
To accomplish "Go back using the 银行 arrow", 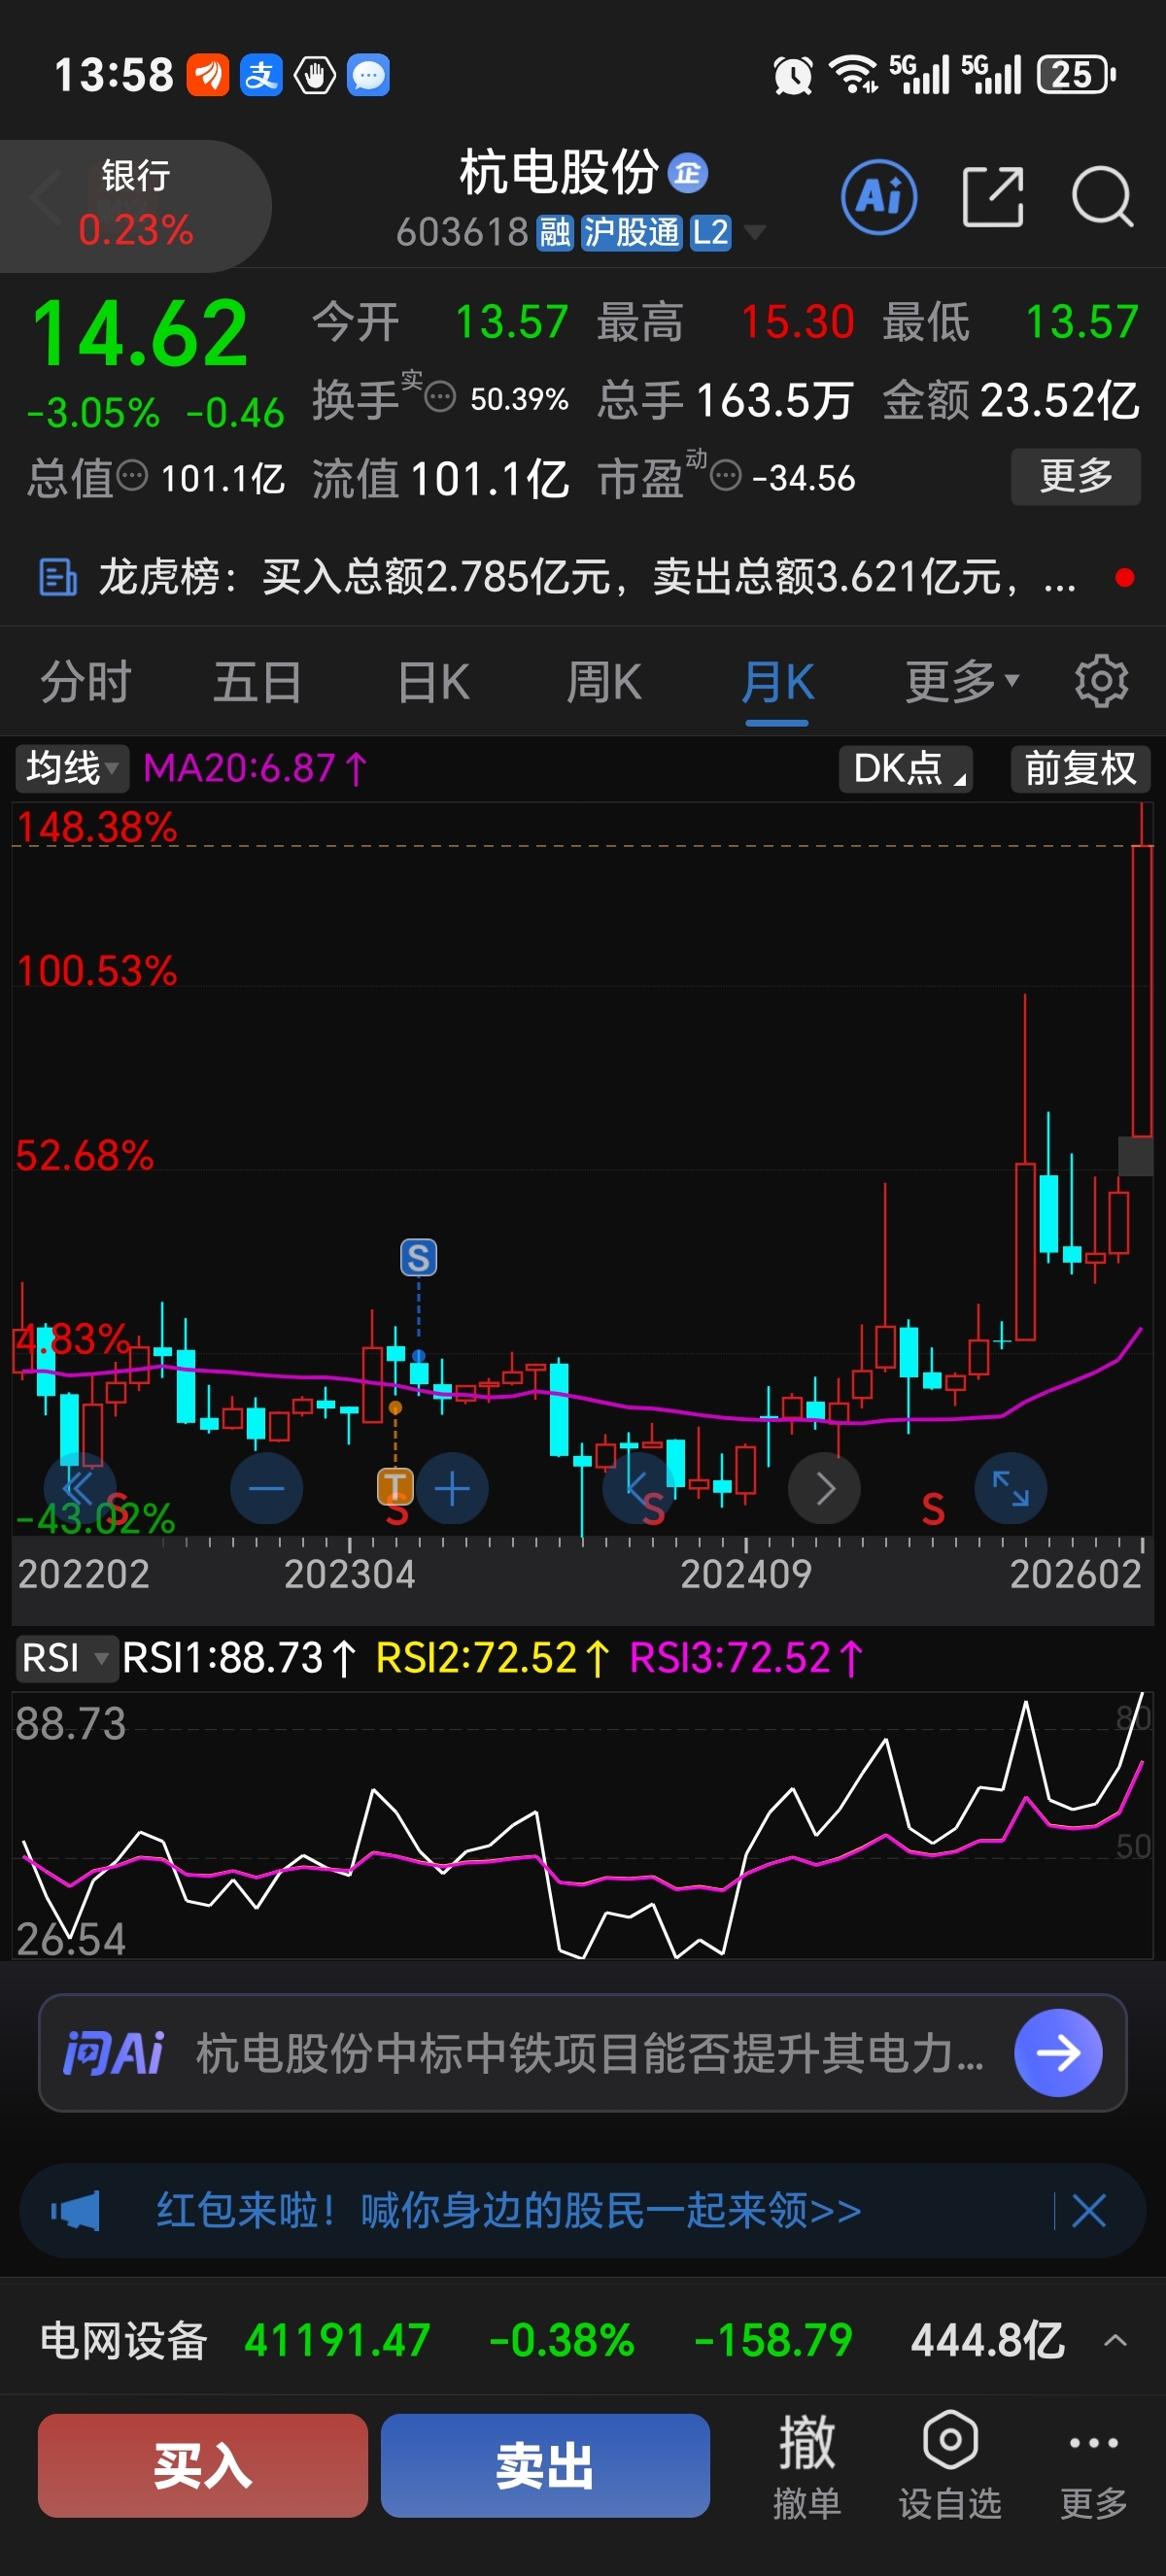I will click(x=45, y=197).
